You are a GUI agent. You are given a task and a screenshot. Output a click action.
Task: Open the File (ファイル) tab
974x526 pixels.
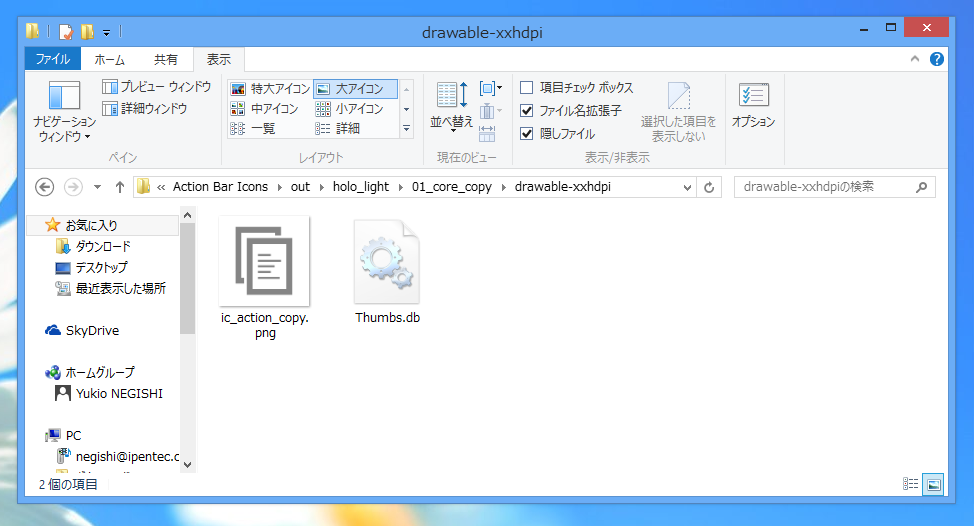point(53,59)
